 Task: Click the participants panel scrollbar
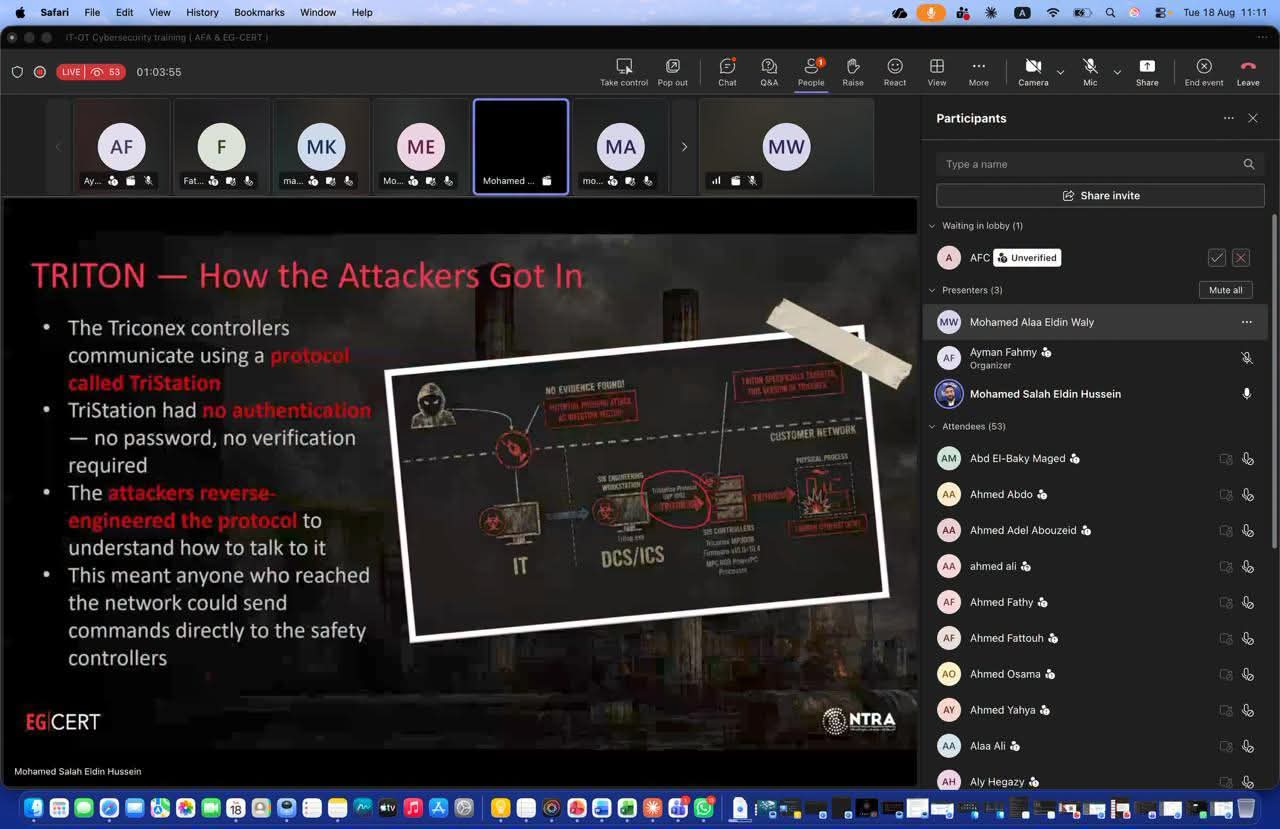1274,380
